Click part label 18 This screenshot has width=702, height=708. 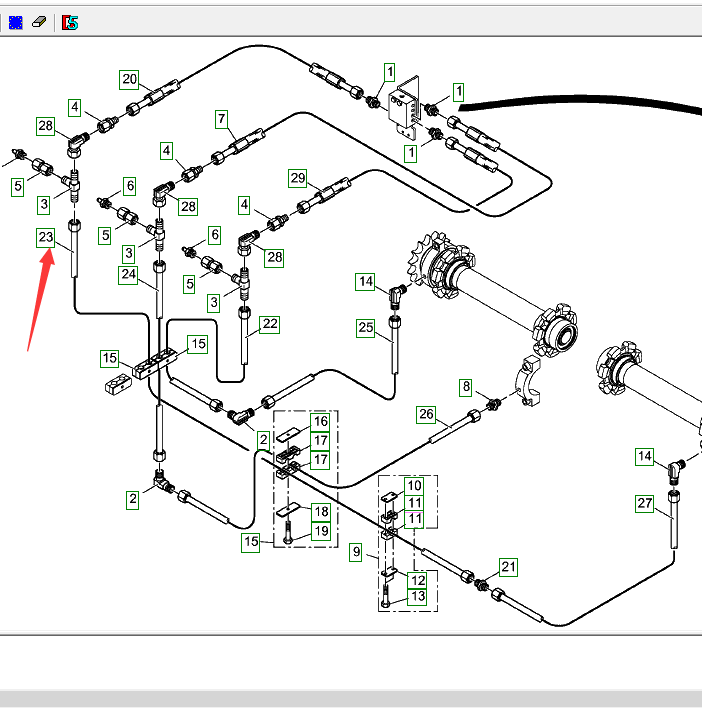click(320, 511)
